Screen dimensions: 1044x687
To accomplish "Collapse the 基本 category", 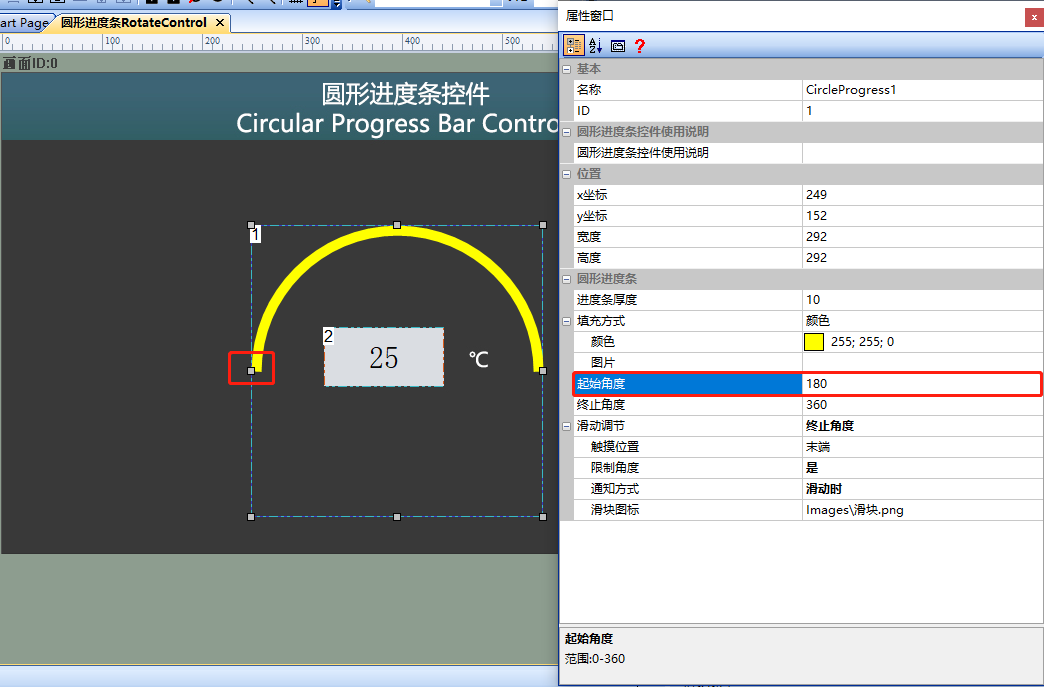I will click(567, 69).
